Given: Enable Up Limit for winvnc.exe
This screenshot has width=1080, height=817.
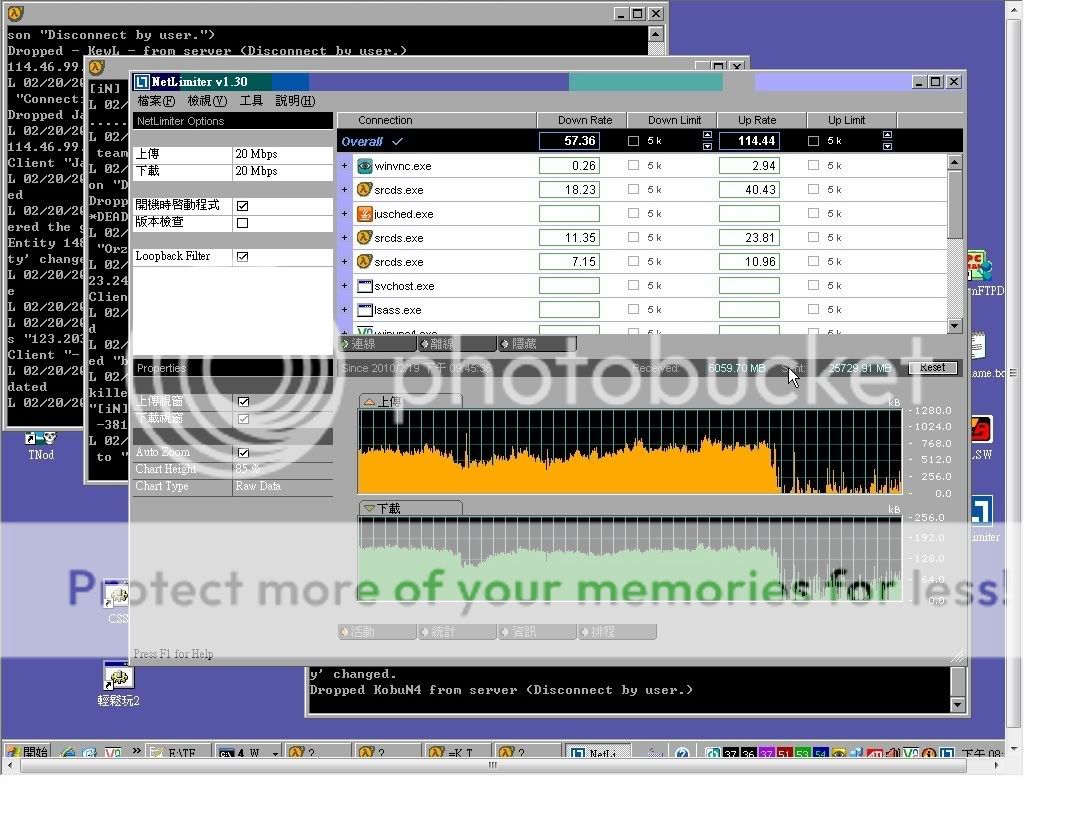Looking at the screenshot, I should point(813,165).
